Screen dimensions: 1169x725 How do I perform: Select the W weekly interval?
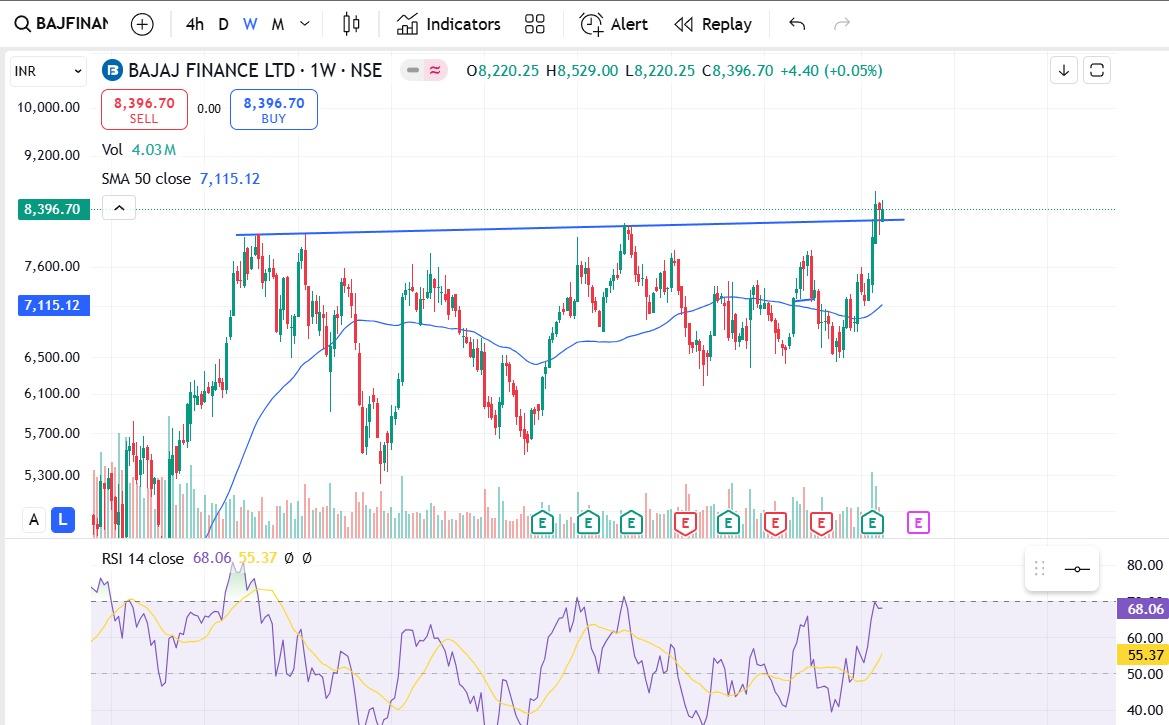coord(250,24)
